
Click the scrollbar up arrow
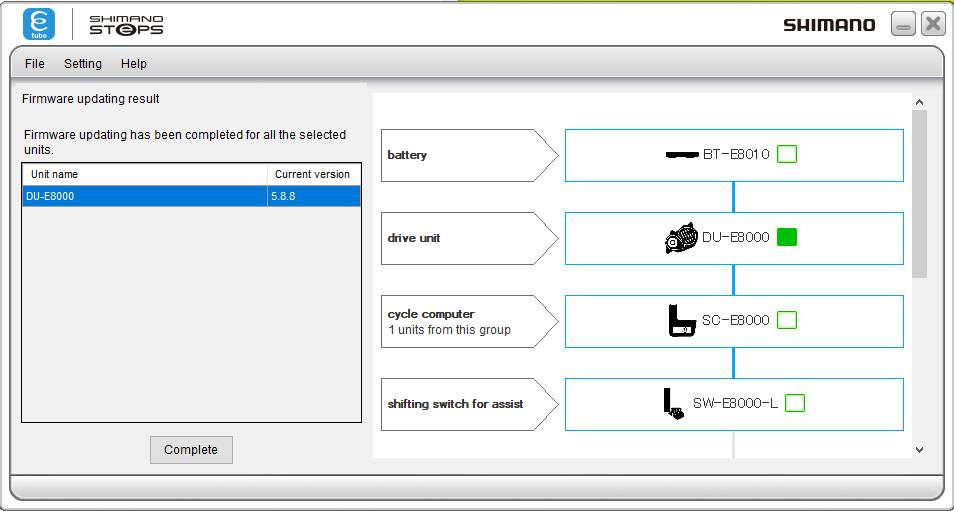[x=919, y=103]
